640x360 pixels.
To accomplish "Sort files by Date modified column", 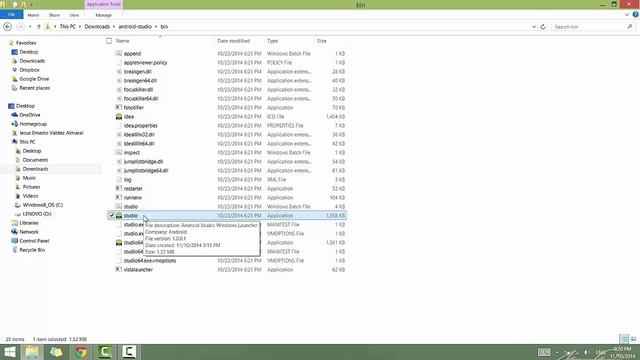I will coord(233,41).
